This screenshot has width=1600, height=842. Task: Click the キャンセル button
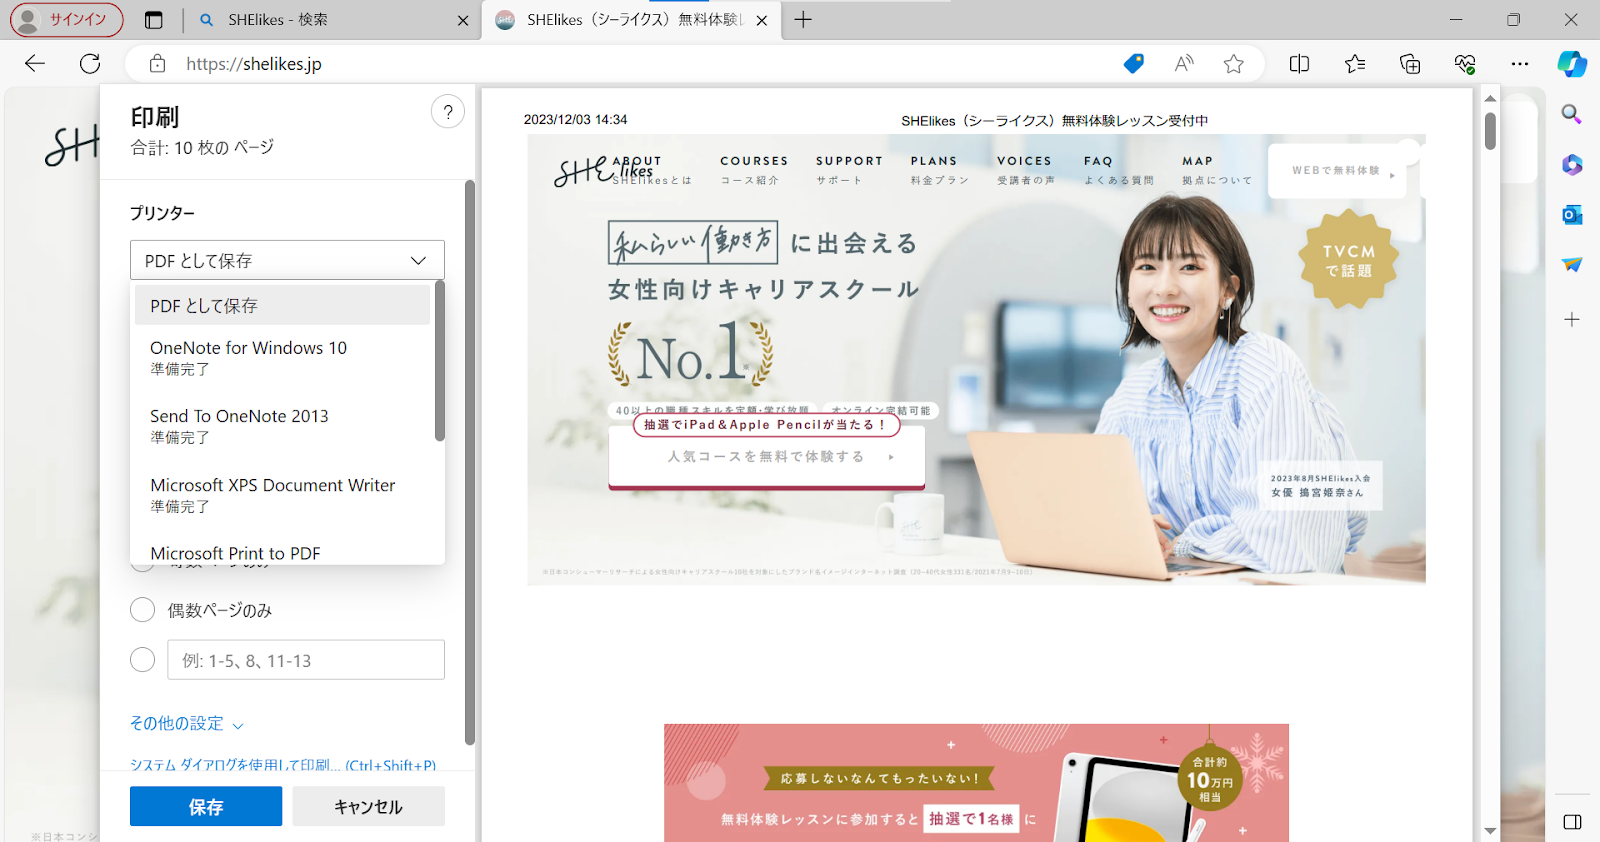click(368, 806)
